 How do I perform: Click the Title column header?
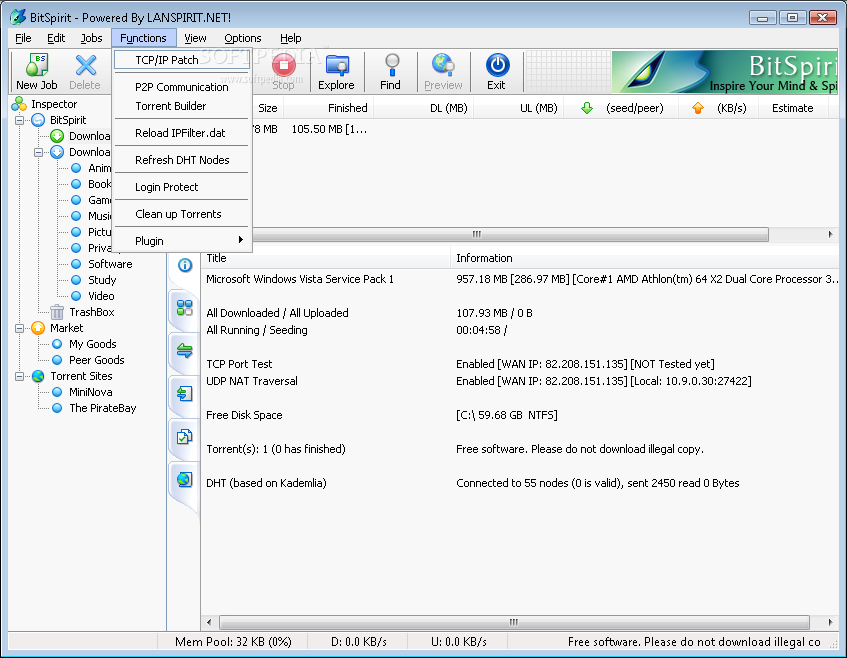pos(326,258)
